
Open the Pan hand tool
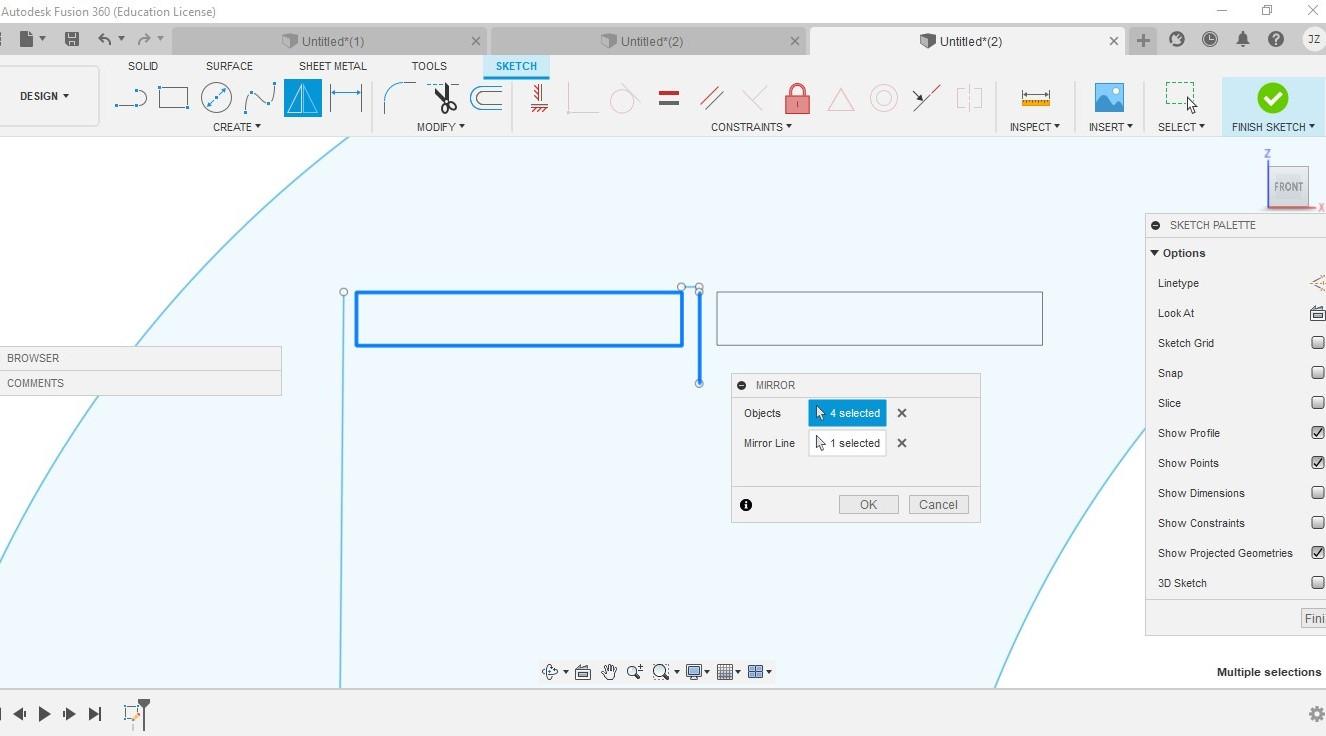click(608, 672)
